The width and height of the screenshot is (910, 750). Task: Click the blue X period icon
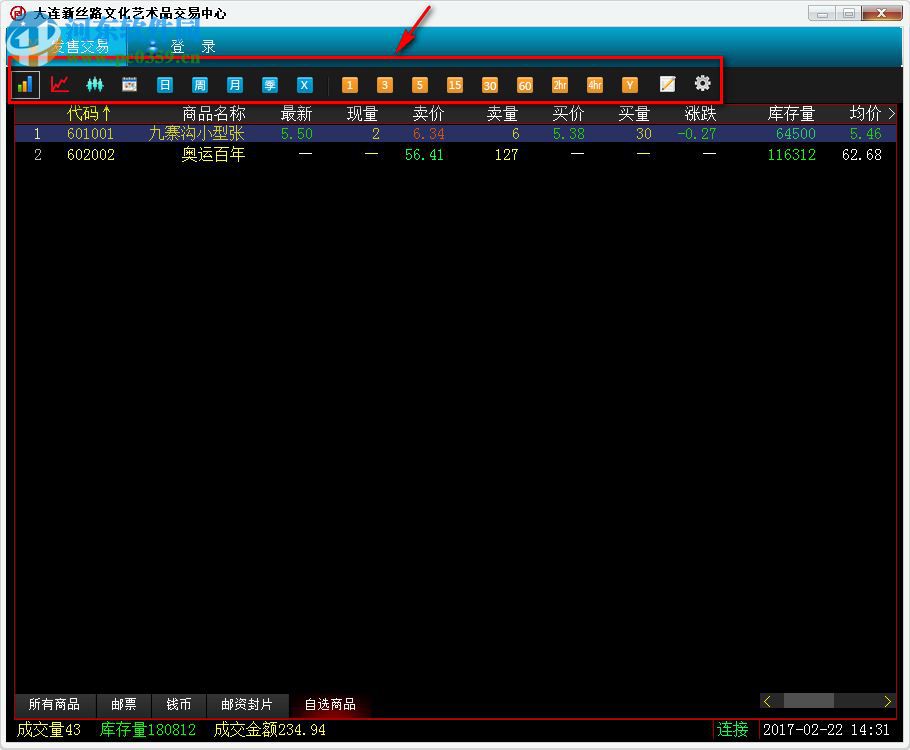point(304,85)
